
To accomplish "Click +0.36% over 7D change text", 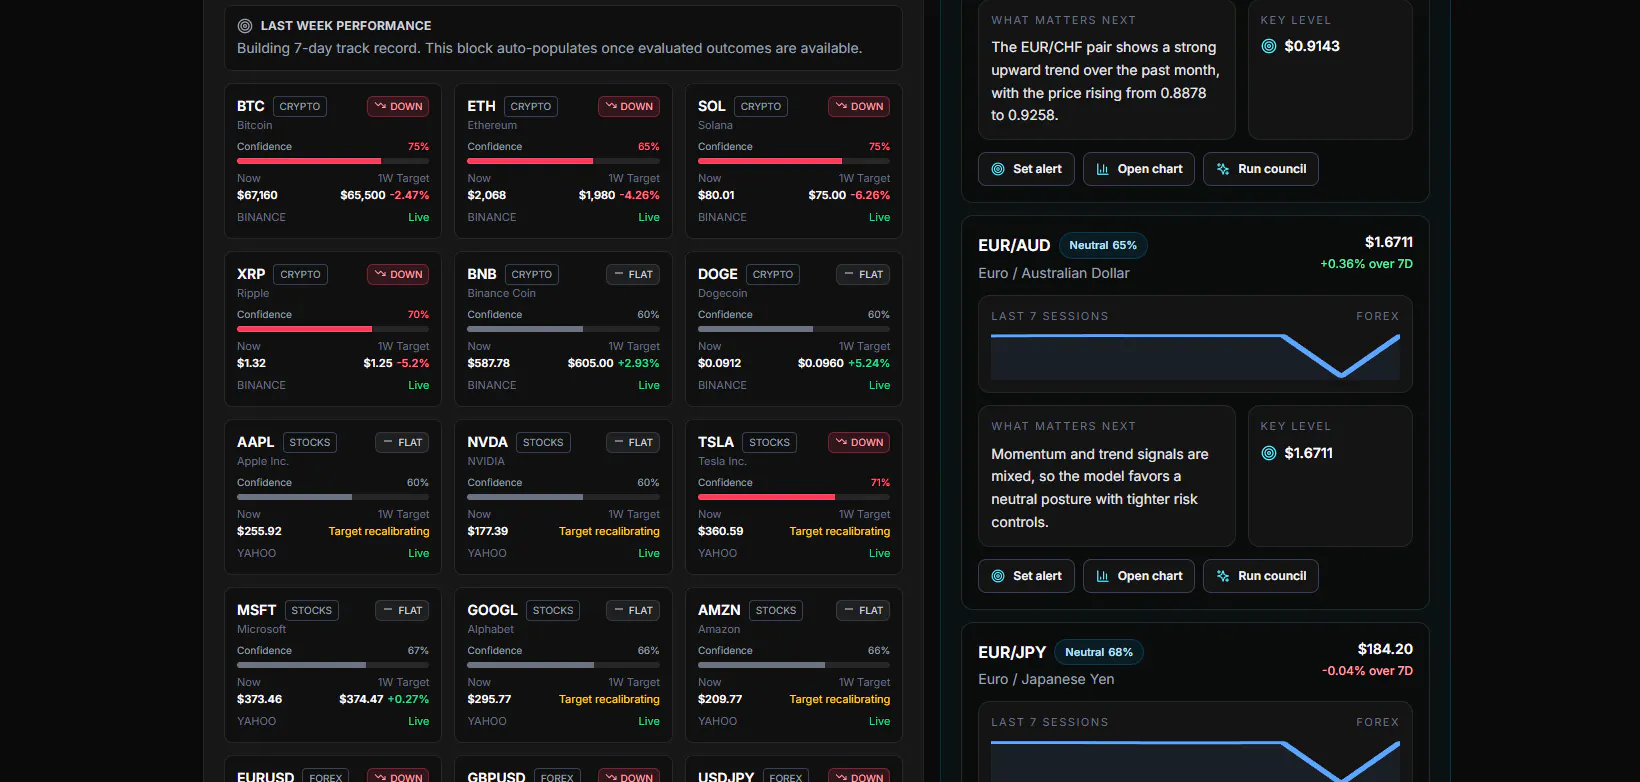I will point(1366,264).
